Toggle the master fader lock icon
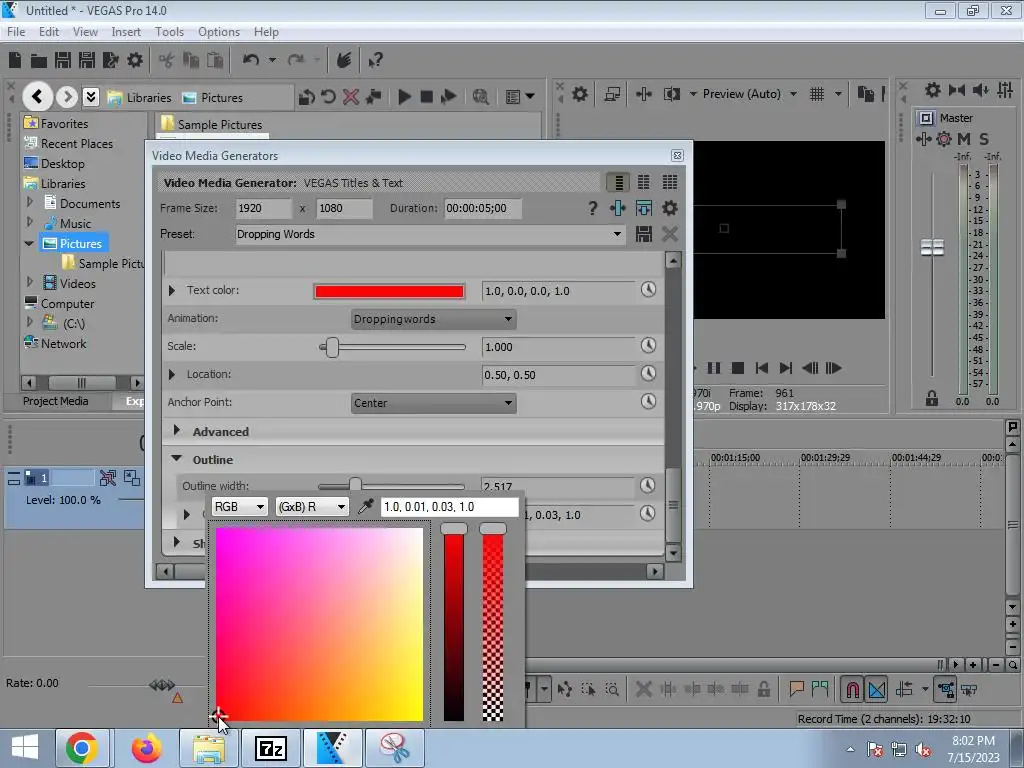 click(x=932, y=398)
